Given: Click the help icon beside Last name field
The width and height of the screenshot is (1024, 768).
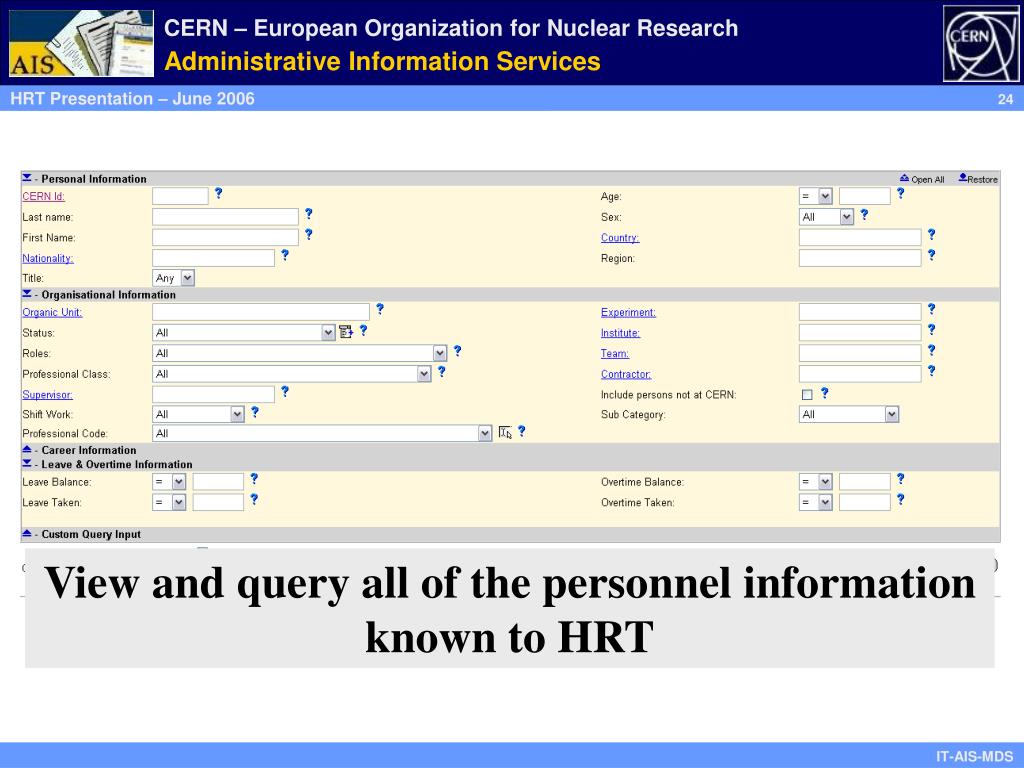Looking at the screenshot, I should [309, 214].
